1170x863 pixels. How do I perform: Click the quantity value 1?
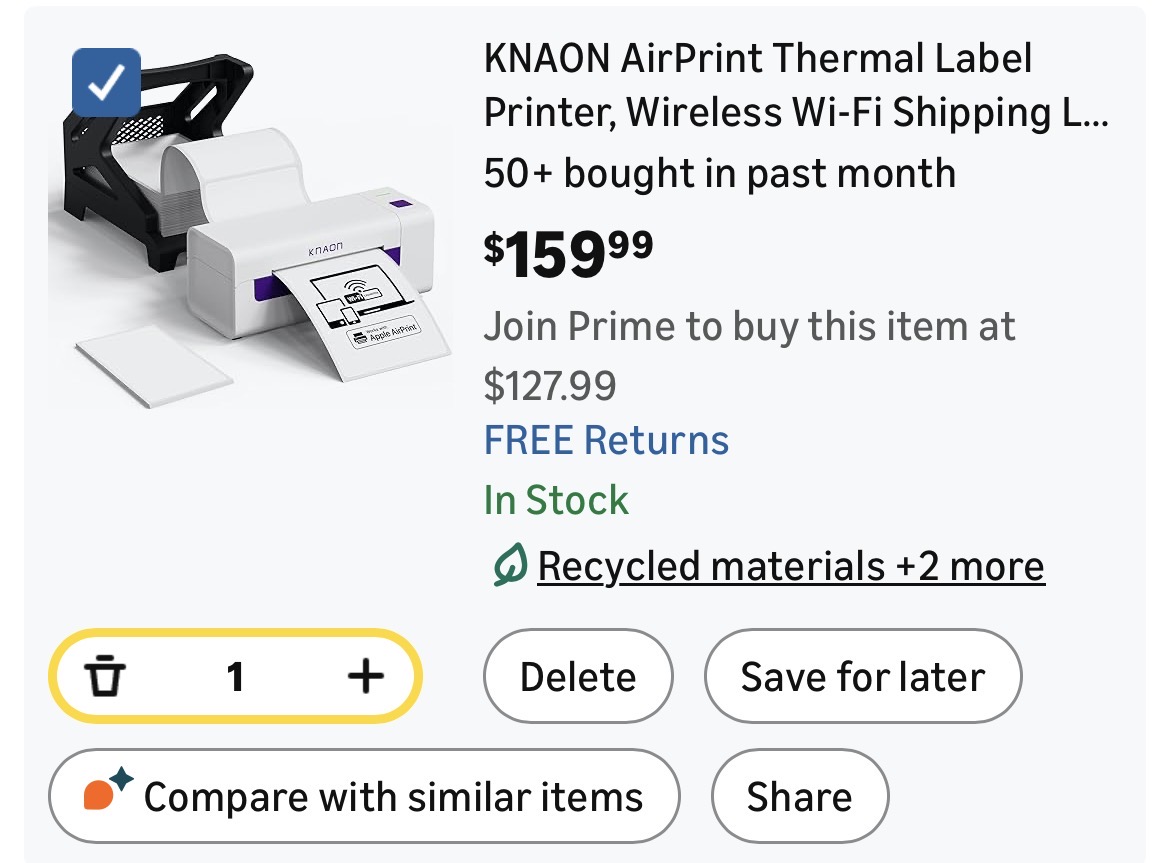click(235, 677)
